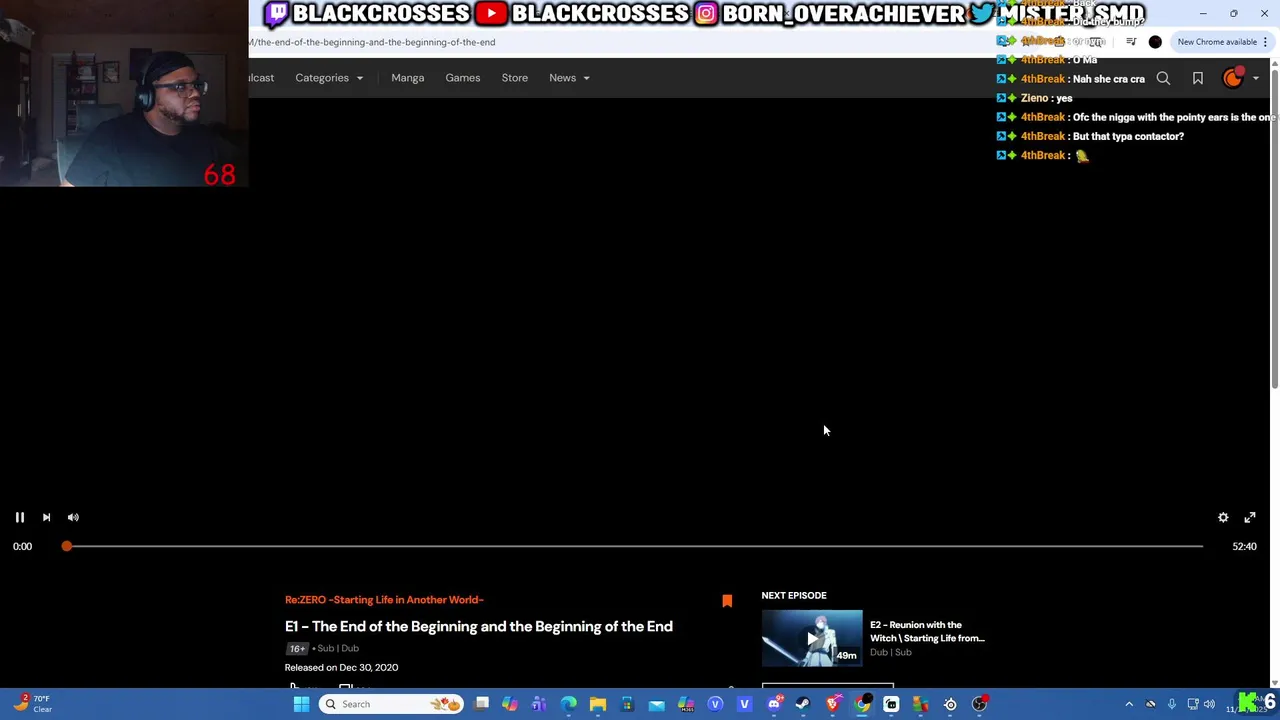1280x720 pixels.
Task: Click New Chrome available update button
Action: click(1217, 42)
